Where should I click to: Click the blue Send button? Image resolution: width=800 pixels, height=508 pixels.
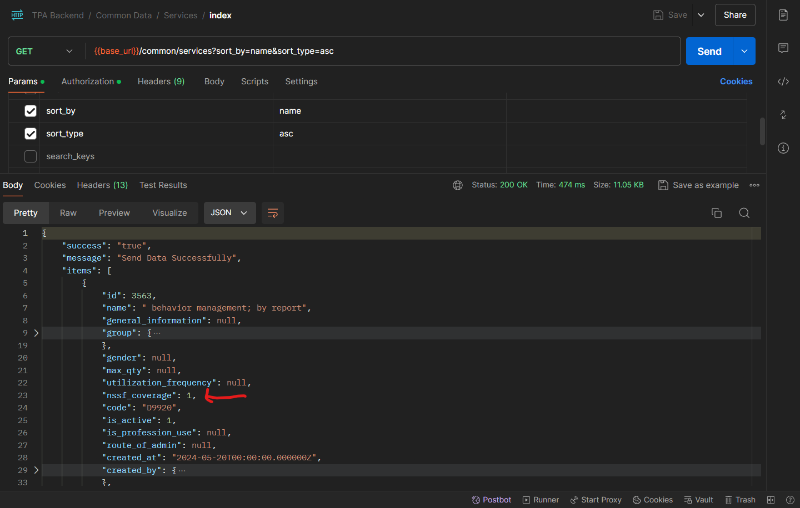click(709, 51)
